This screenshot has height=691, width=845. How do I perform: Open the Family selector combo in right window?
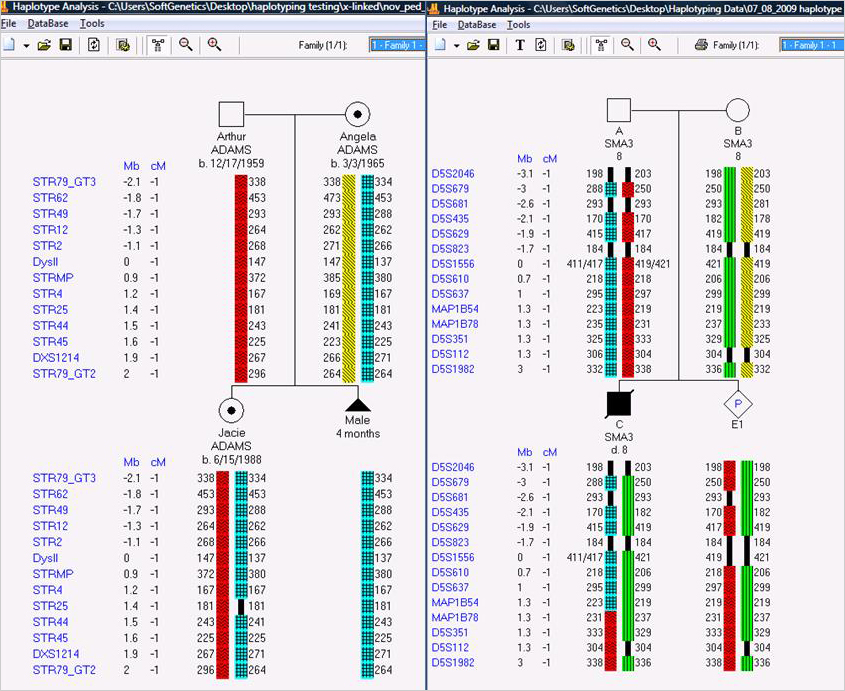point(812,45)
